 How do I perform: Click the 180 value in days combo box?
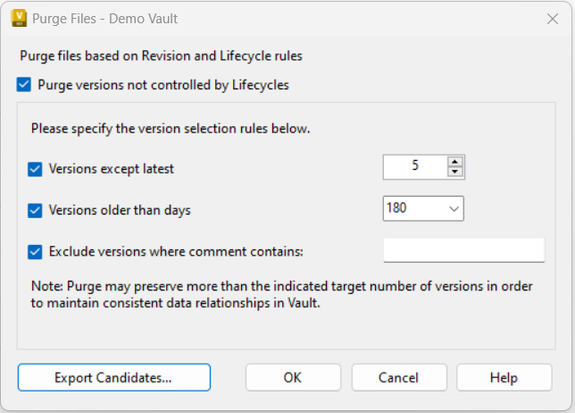coord(396,208)
